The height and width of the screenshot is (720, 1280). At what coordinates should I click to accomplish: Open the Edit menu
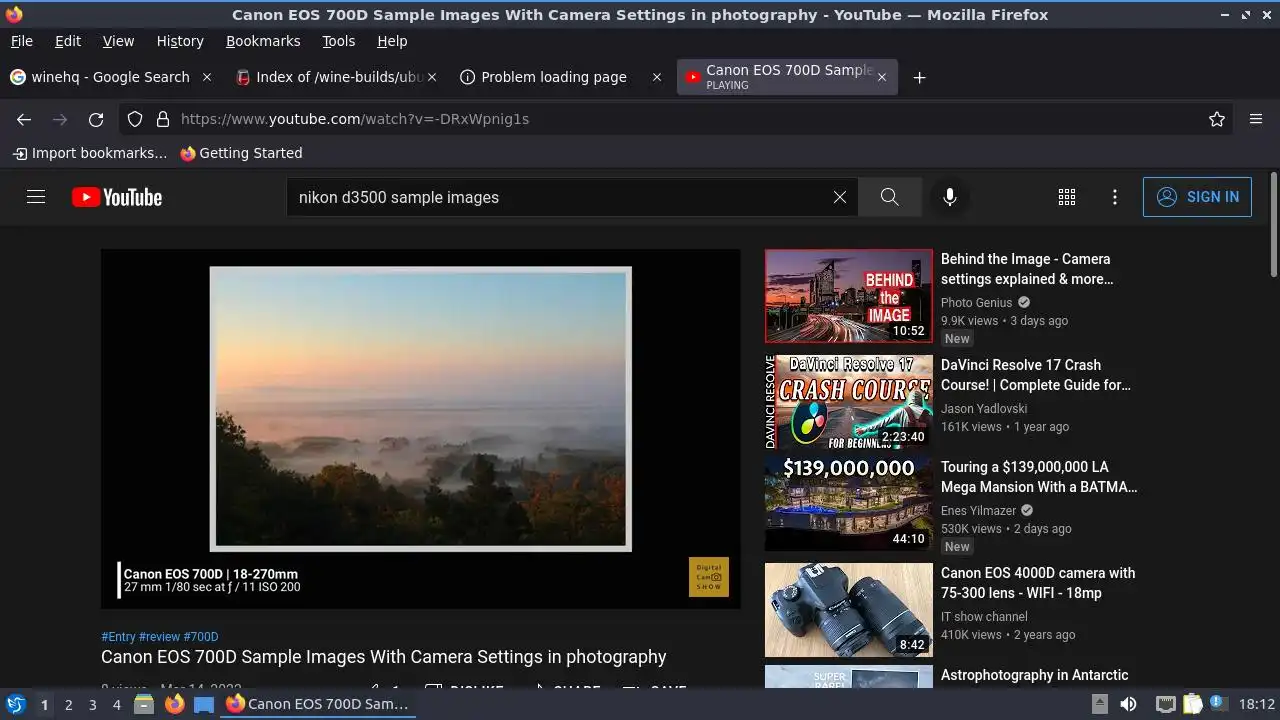(68, 41)
